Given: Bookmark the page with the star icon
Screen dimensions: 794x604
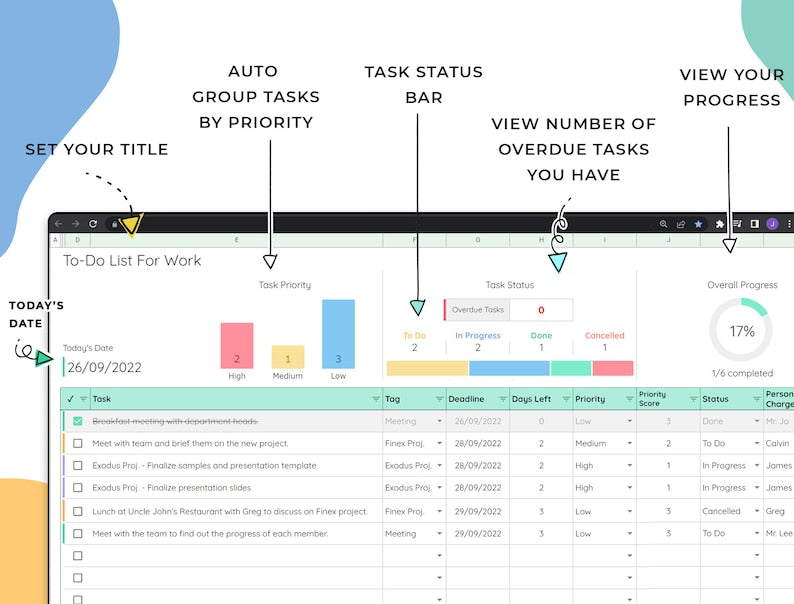Looking at the screenshot, I should pyautogui.click(x=698, y=225).
